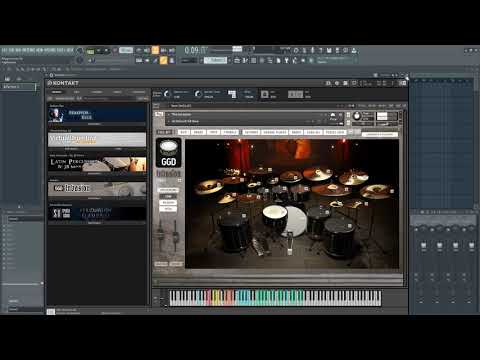
Task: Open the Kontakt options gear icon
Action: (x=337, y=83)
